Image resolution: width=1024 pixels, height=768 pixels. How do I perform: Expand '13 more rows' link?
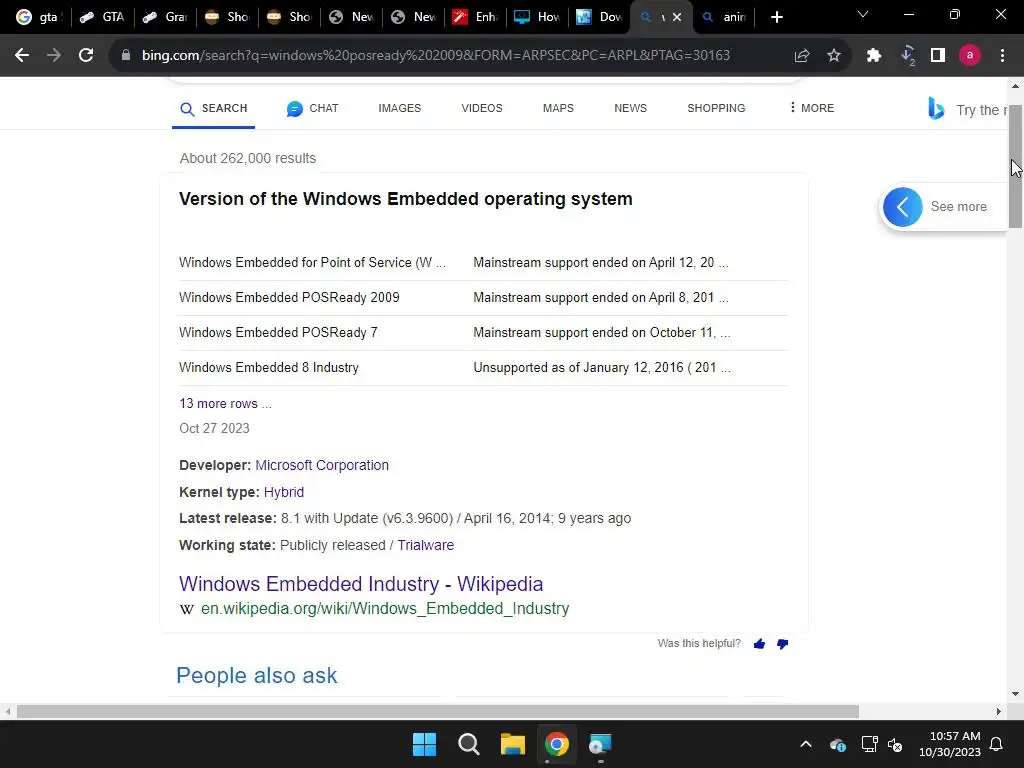point(225,404)
